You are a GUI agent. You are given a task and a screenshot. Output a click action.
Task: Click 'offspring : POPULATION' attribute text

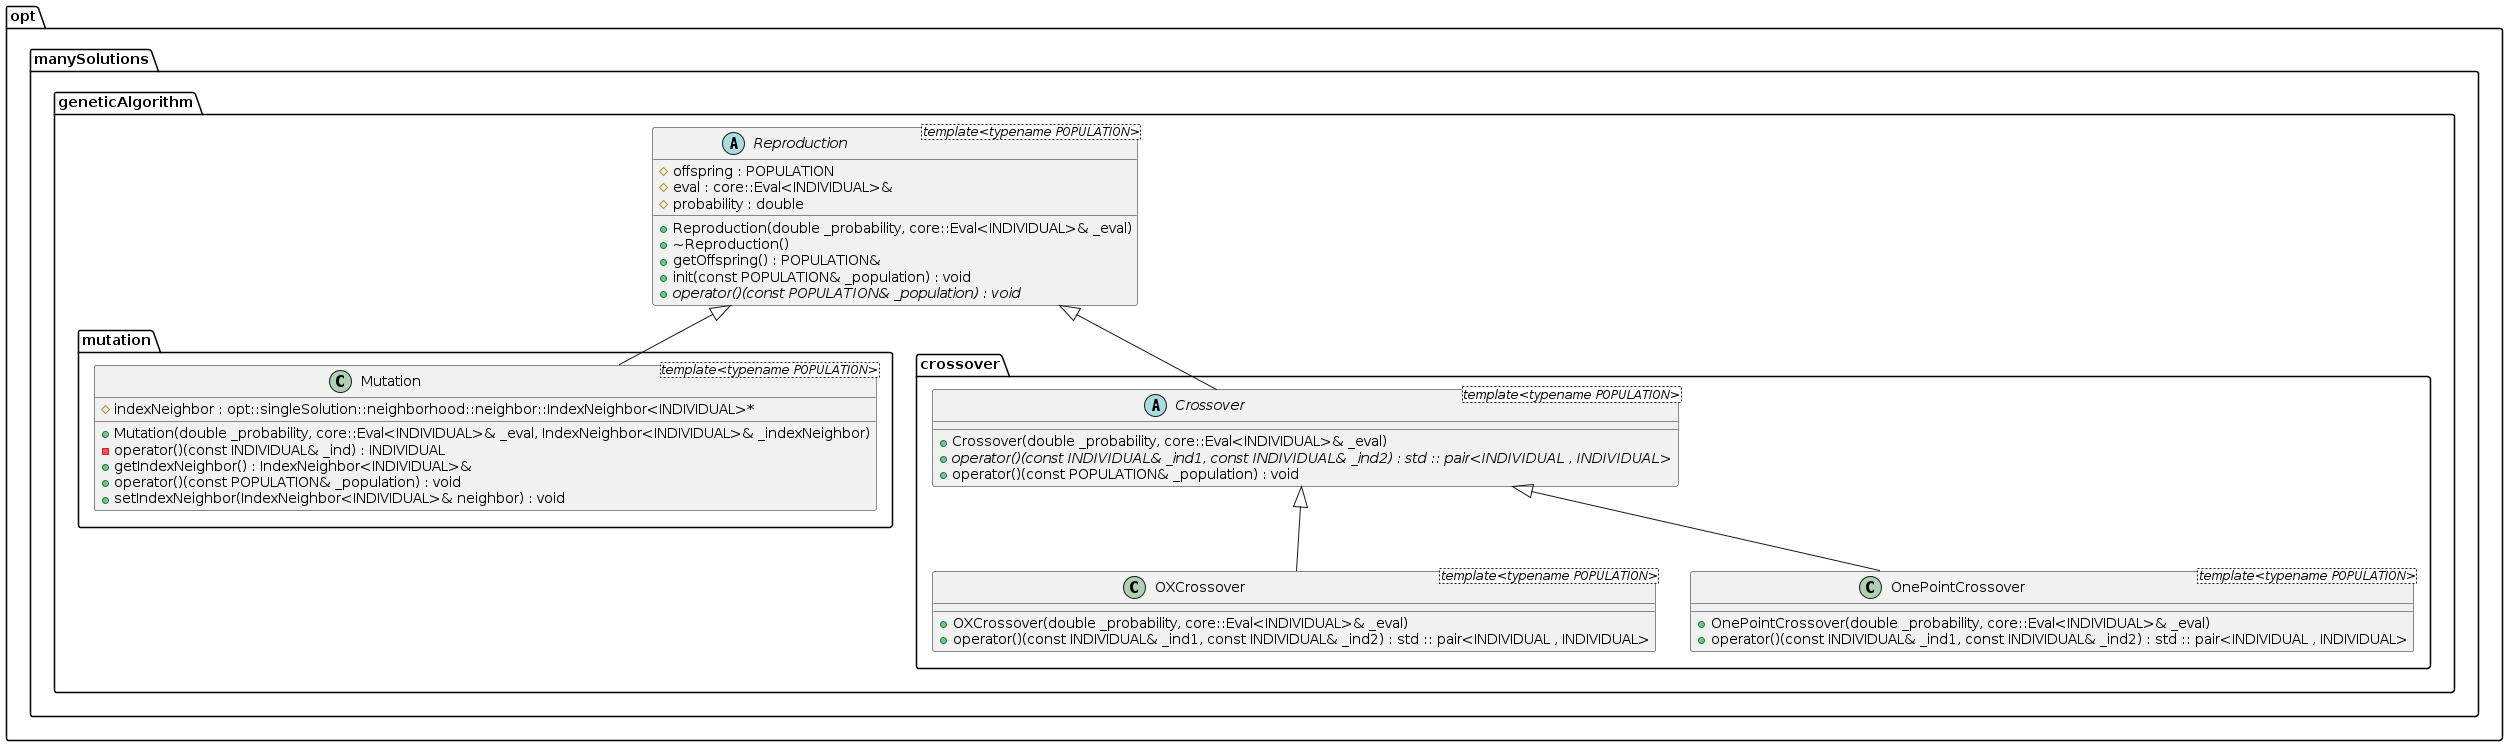(x=753, y=171)
